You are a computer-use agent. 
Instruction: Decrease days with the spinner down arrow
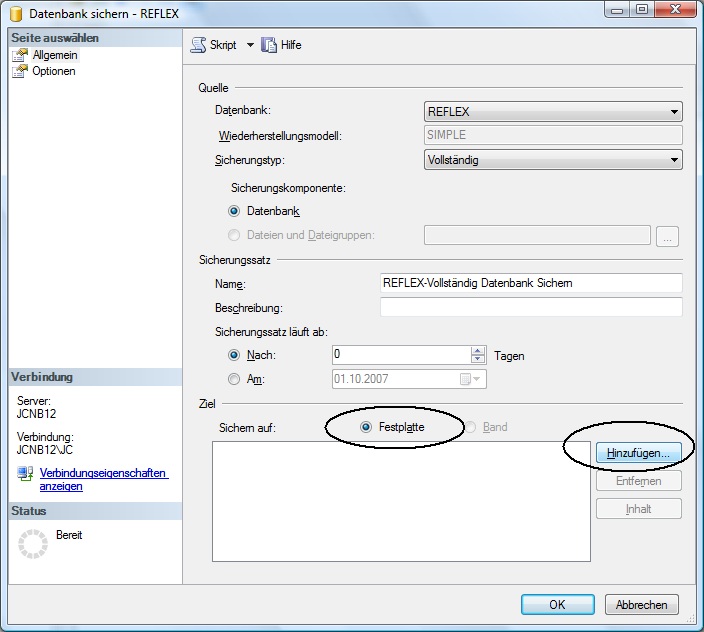pos(478,359)
